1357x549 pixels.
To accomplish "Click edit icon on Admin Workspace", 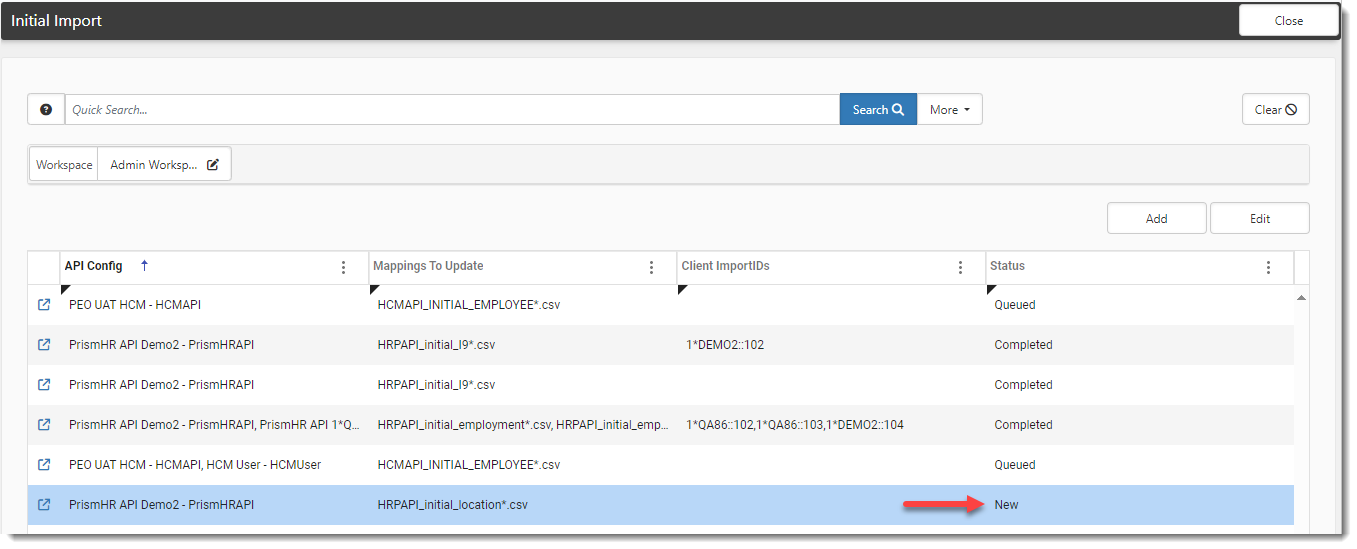I will (x=213, y=165).
